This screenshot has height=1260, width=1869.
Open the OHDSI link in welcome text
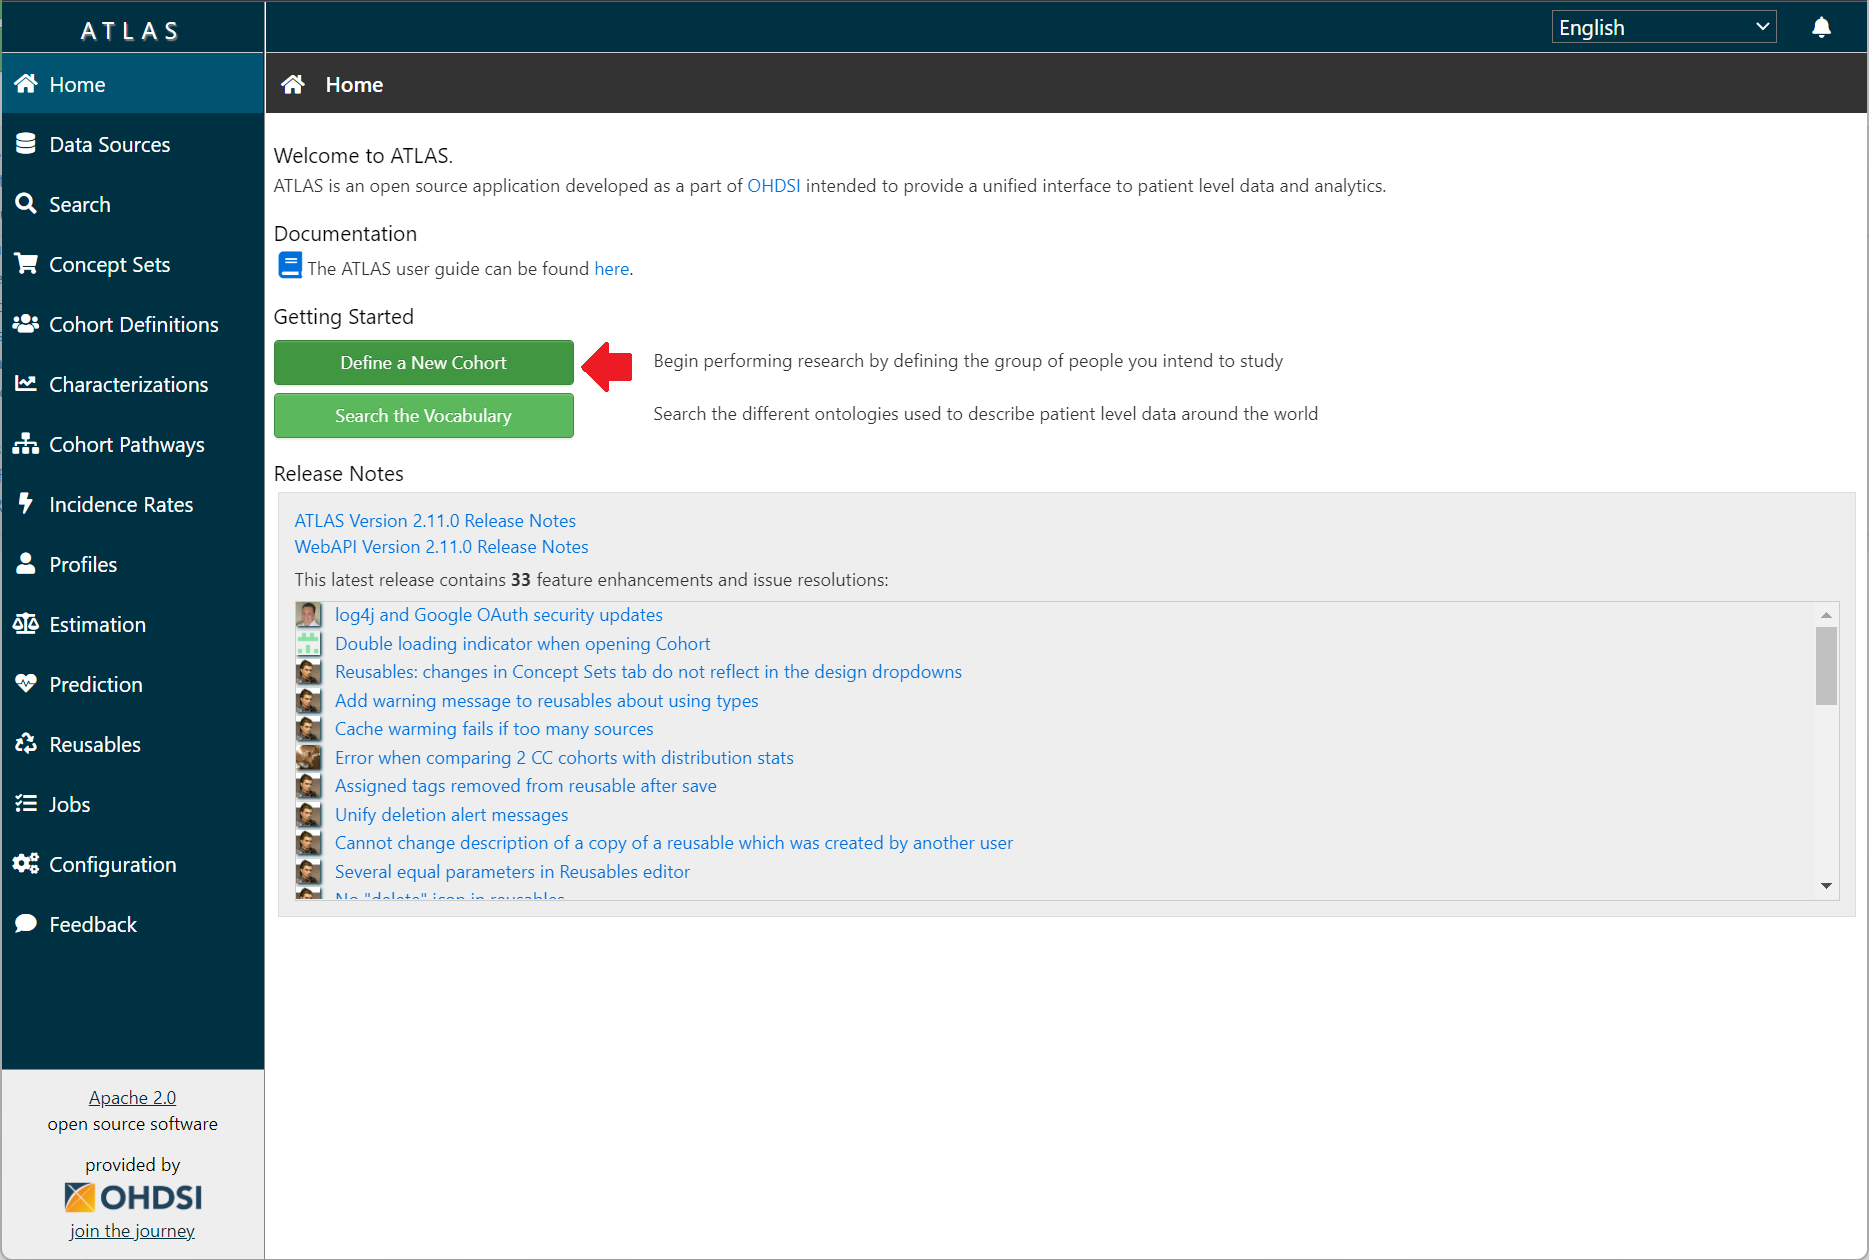[773, 186]
